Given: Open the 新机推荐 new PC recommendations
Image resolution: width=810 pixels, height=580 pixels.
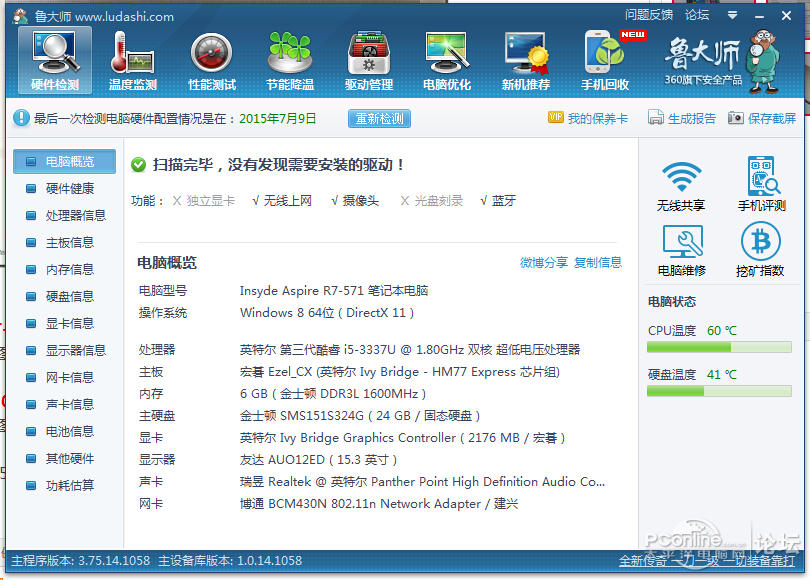Looking at the screenshot, I should click(526, 61).
